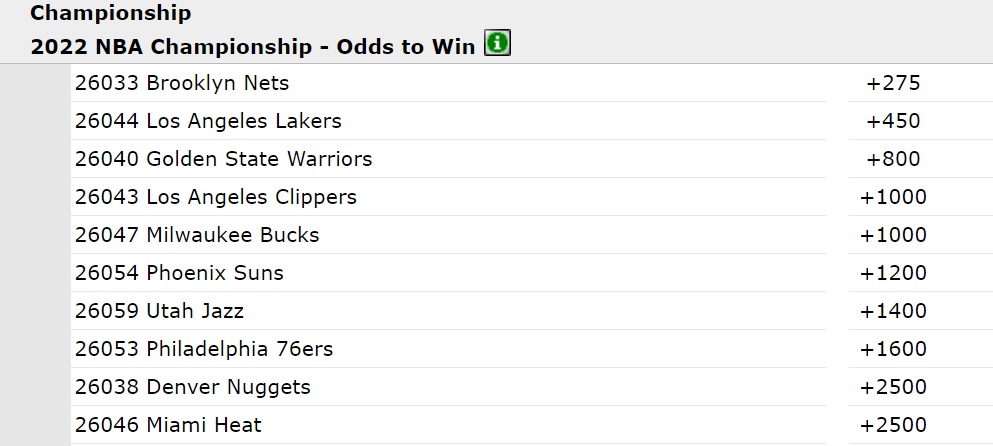Viewport: 993px width, 446px height.
Task: Click the Championship section title
Action: coord(111,13)
